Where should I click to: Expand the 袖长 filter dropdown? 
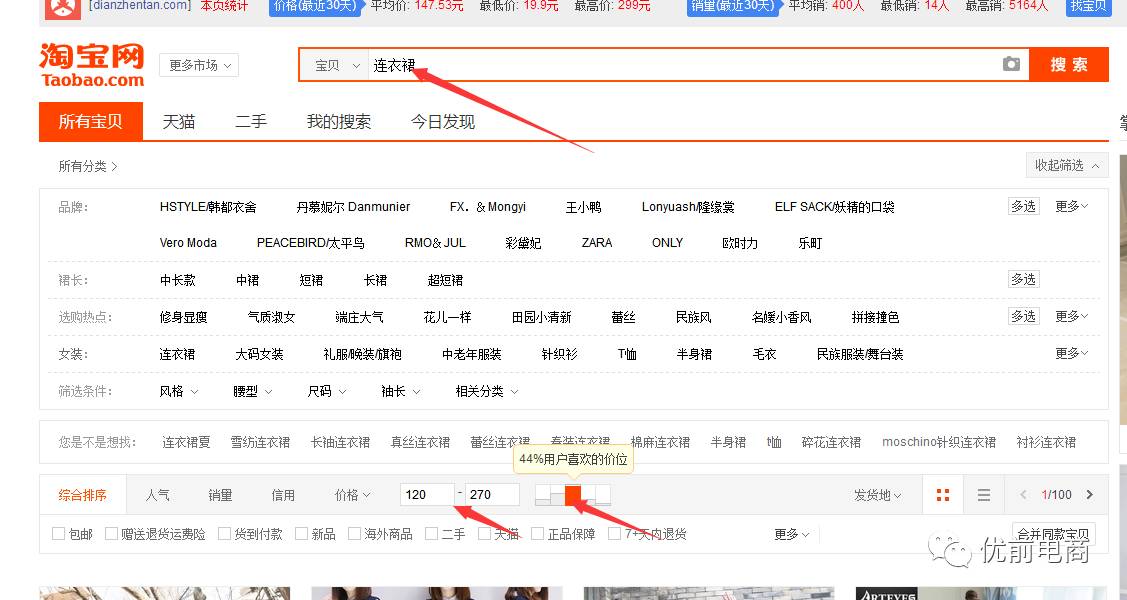tap(401, 391)
